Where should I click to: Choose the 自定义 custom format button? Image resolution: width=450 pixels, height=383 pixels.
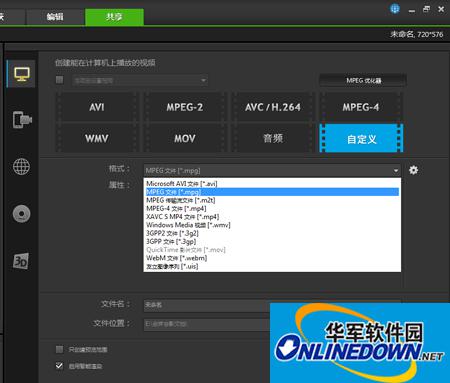point(361,138)
